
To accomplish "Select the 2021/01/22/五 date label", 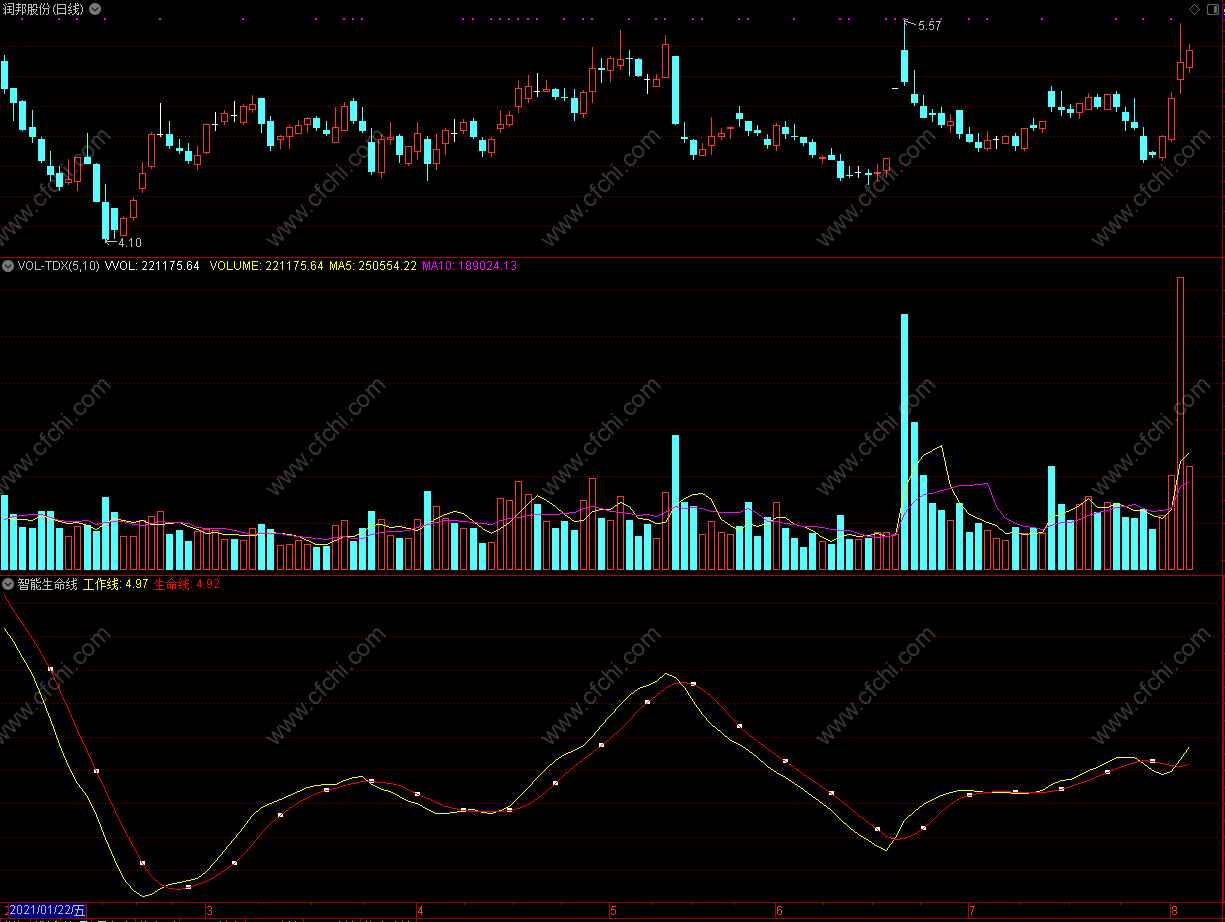I will [46, 911].
